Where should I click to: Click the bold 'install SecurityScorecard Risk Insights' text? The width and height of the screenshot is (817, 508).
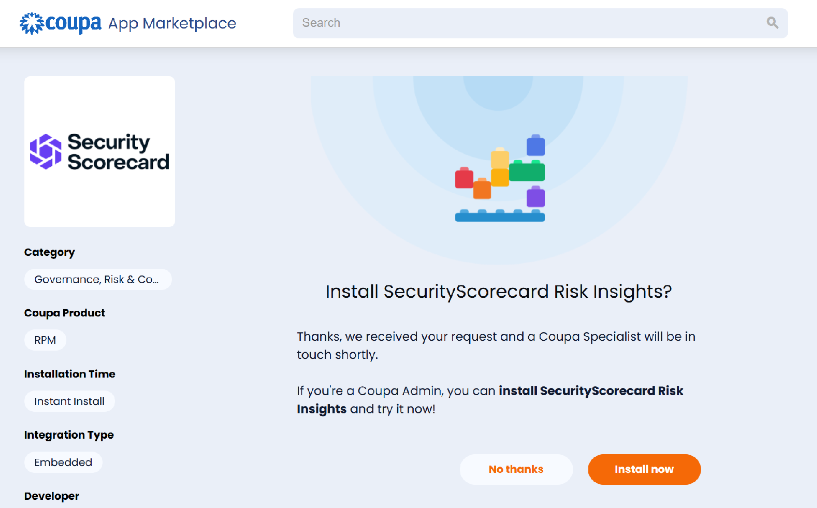(490, 400)
